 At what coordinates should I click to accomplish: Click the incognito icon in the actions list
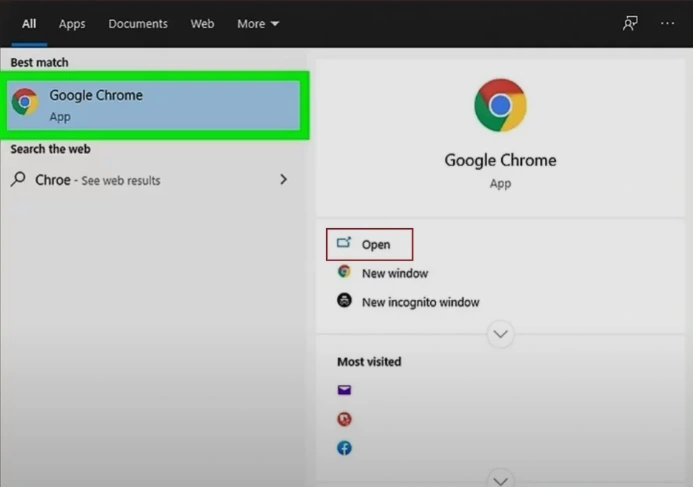click(x=344, y=300)
